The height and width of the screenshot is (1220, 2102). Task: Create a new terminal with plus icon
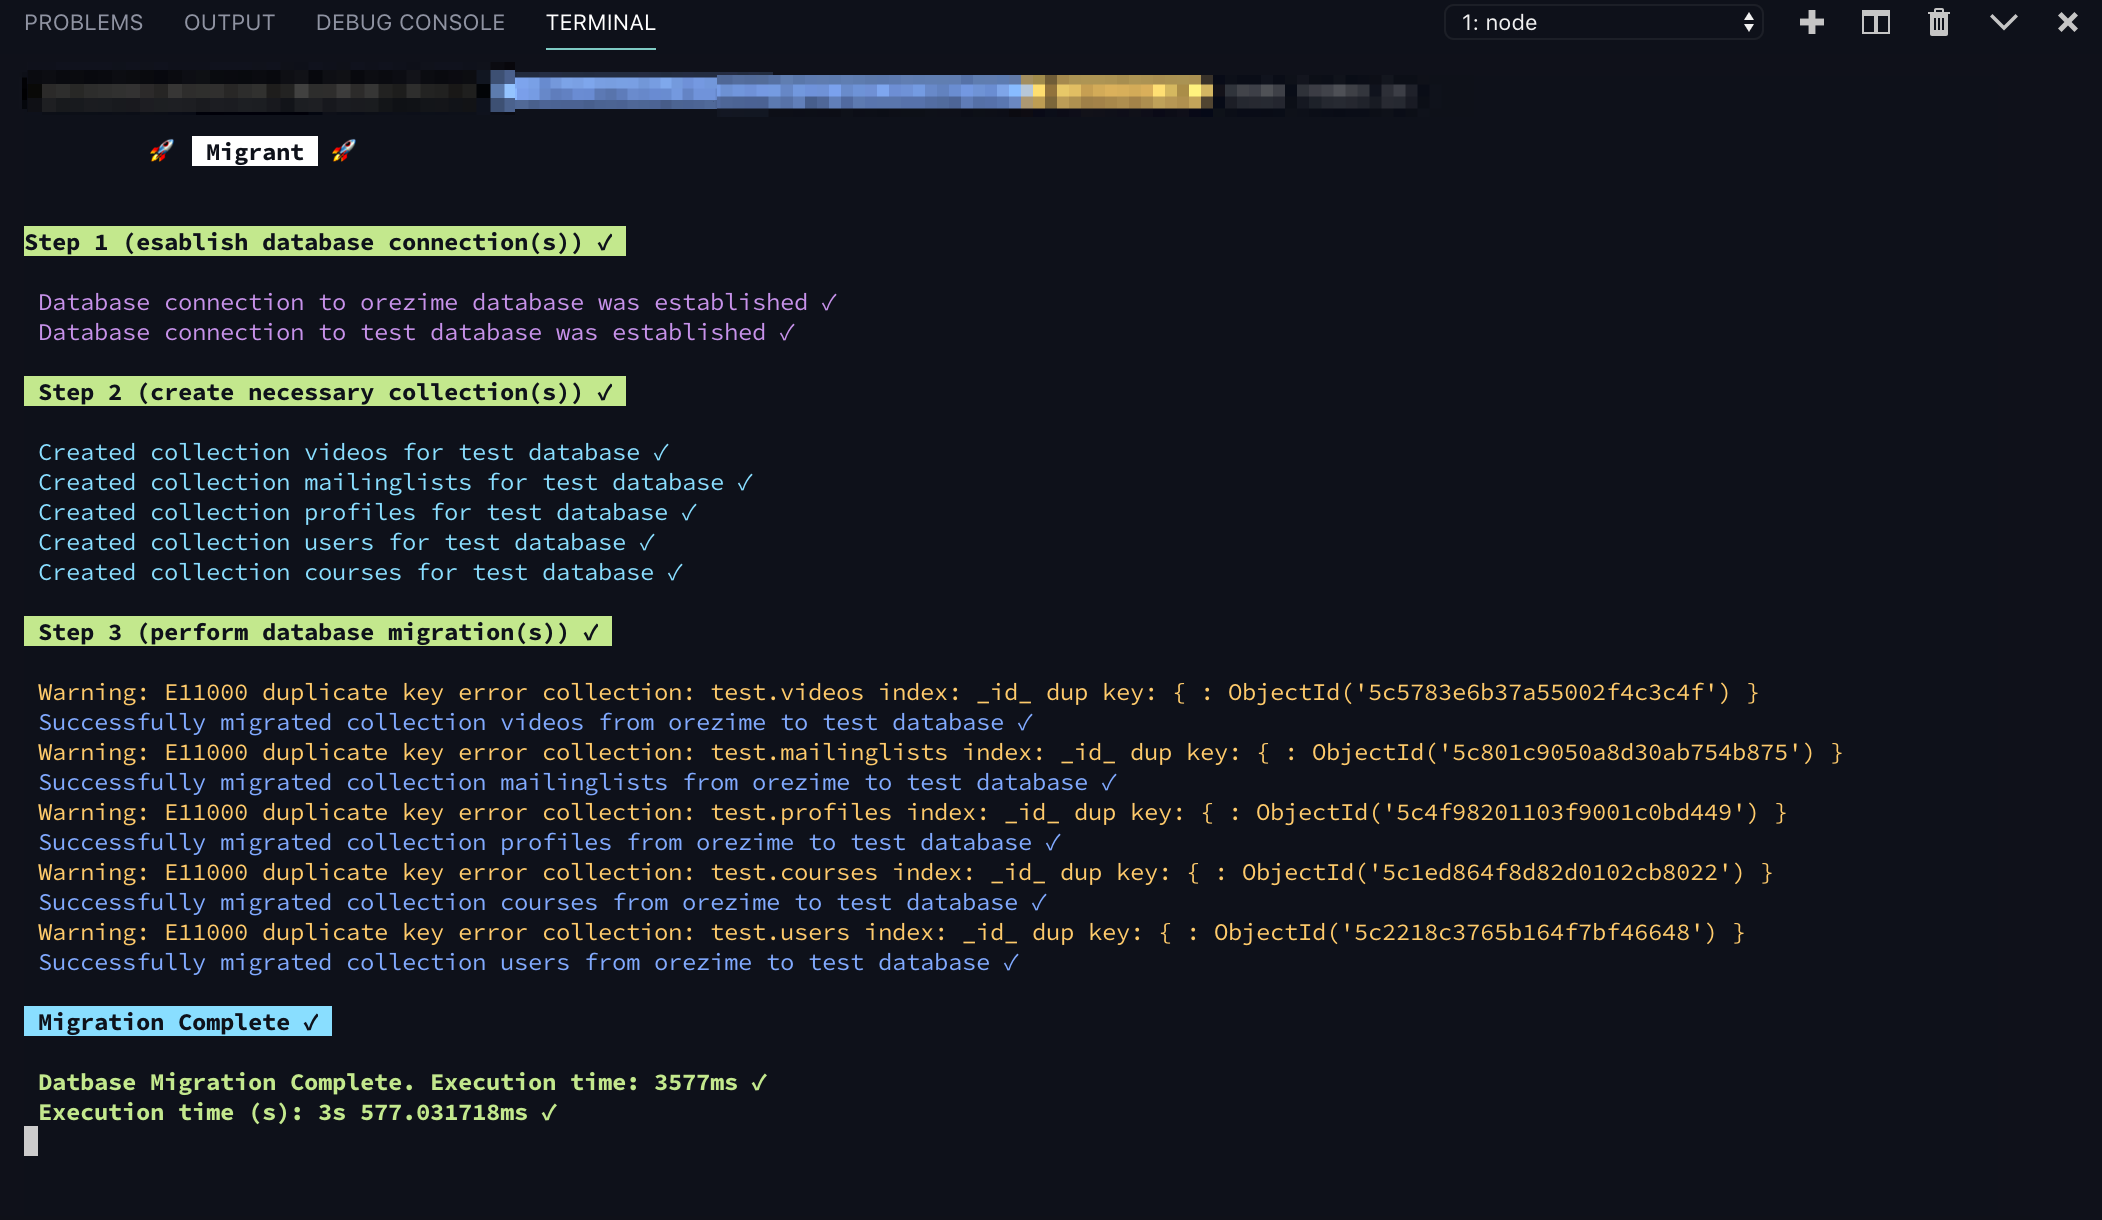point(1811,22)
